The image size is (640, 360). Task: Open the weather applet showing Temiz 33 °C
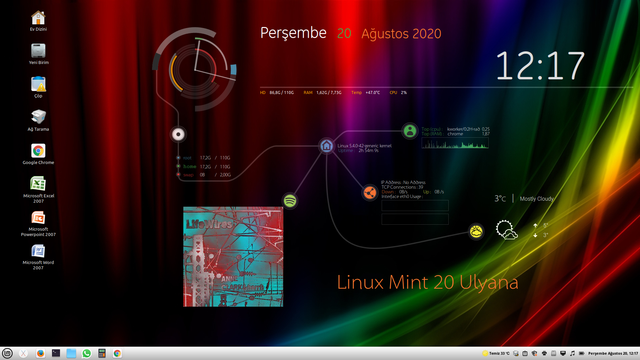tap(496, 353)
